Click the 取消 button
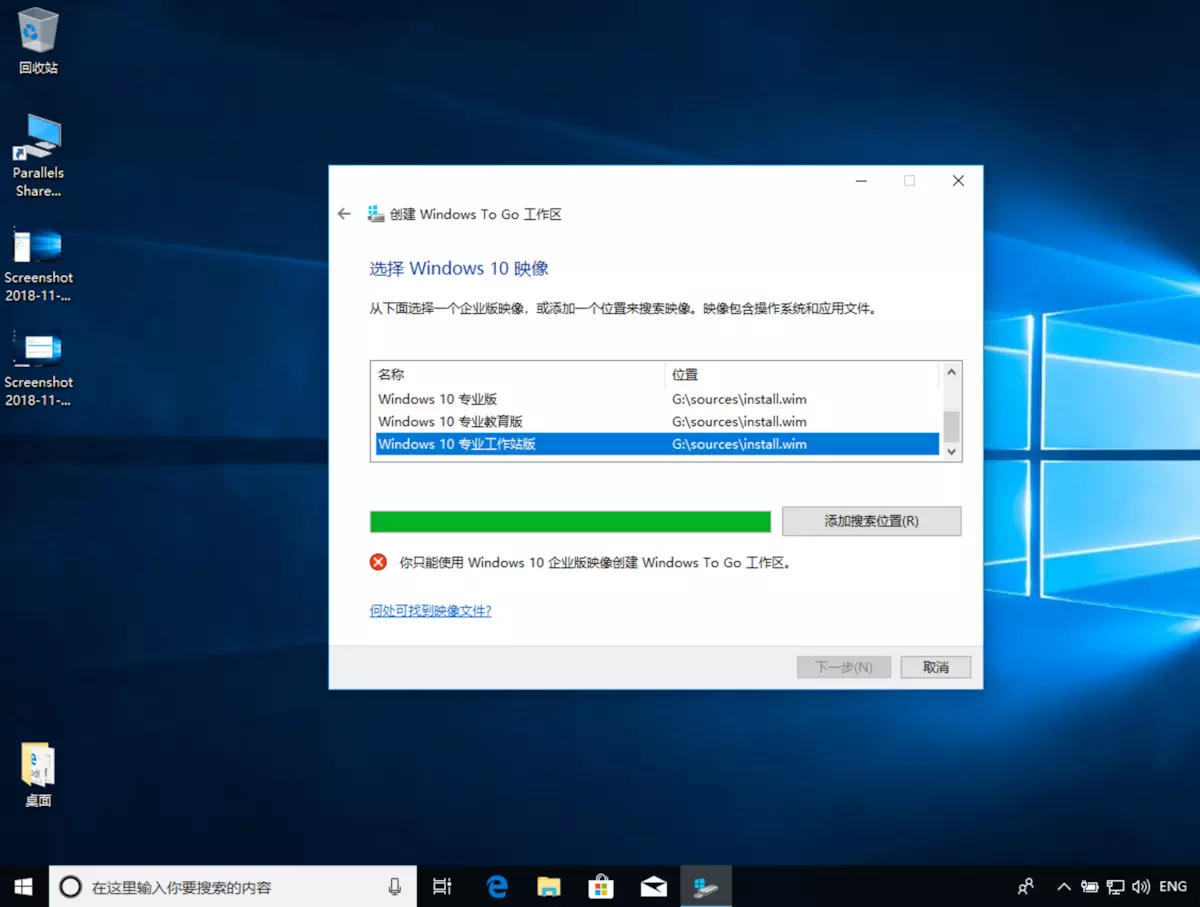Image resolution: width=1200 pixels, height=907 pixels. (x=935, y=667)
